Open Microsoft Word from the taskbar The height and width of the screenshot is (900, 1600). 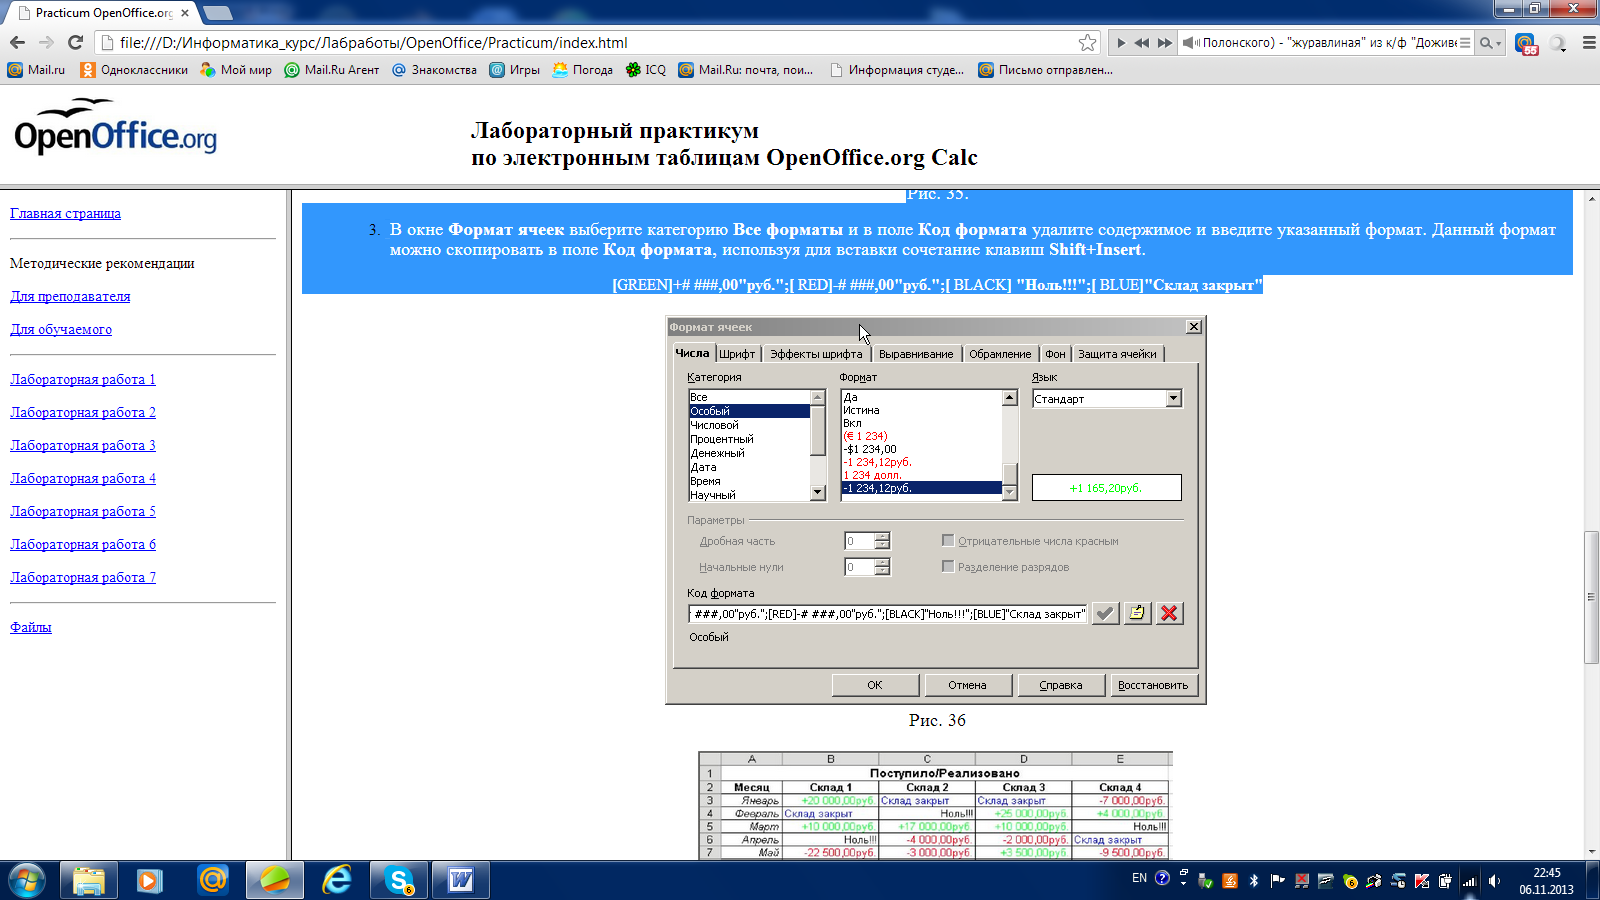click(x=461, y=880)
